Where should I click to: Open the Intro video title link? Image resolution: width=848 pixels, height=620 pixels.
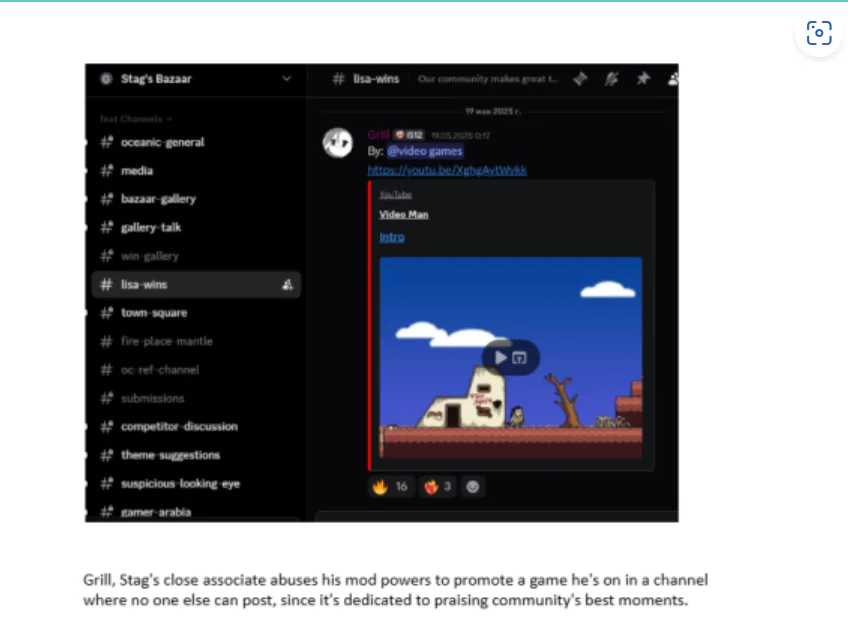pyautogui.click(x=392, y=238)
